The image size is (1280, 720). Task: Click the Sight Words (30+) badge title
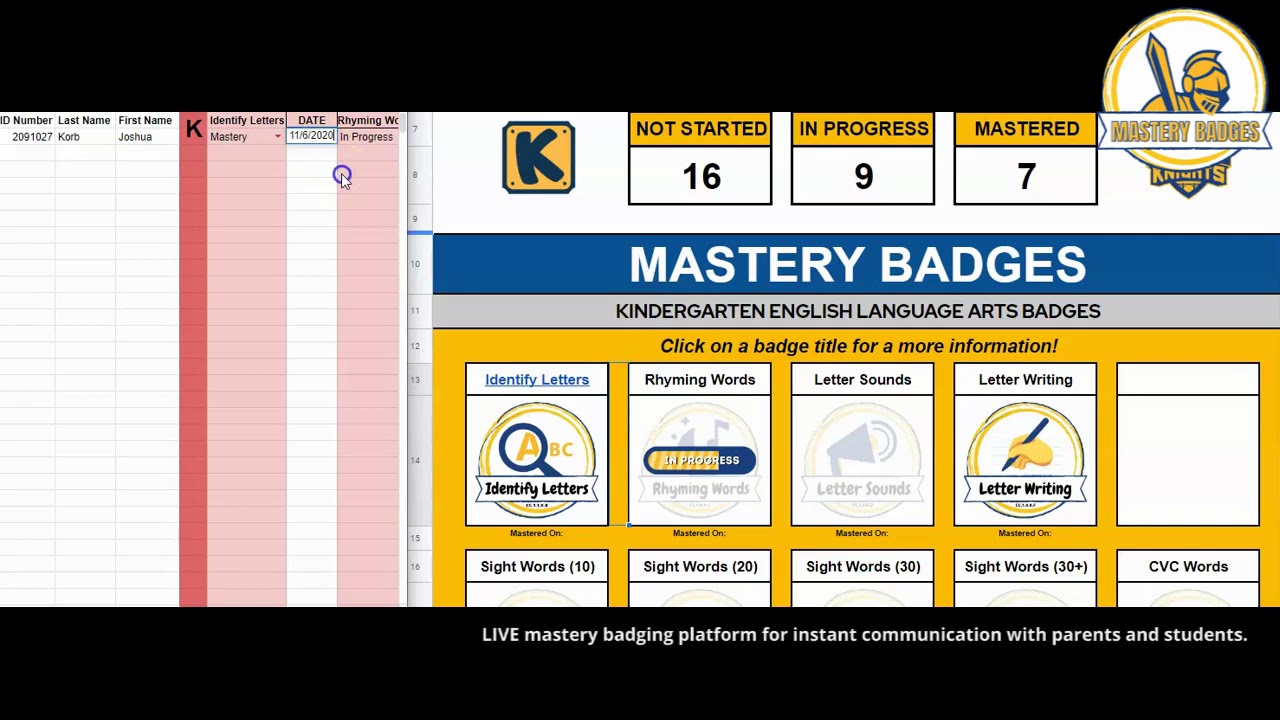pos(1025,567)
